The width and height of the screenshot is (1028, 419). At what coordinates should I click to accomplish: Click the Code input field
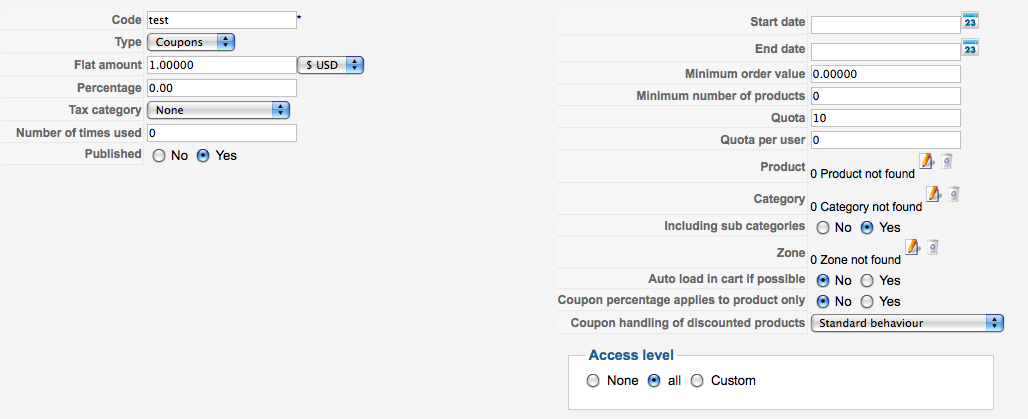pyautogui.click(x=221, y=19)
